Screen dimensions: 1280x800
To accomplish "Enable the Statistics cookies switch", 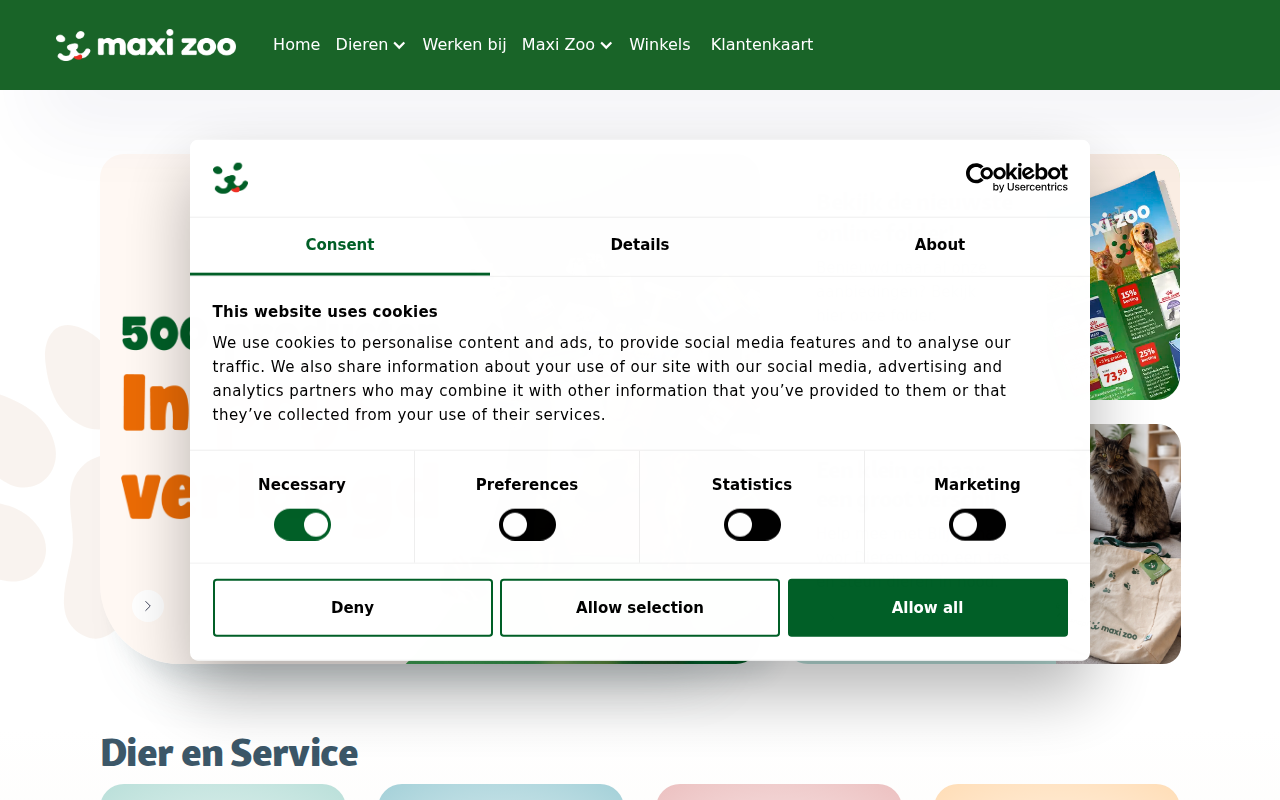I will click(752, 525).
